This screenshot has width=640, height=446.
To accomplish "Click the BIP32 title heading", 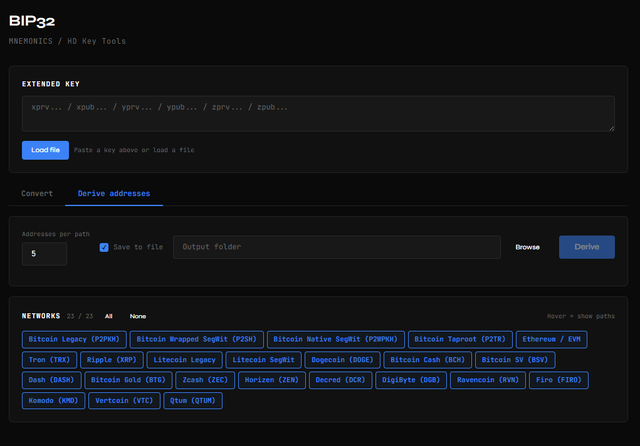I will click(32, 21).
